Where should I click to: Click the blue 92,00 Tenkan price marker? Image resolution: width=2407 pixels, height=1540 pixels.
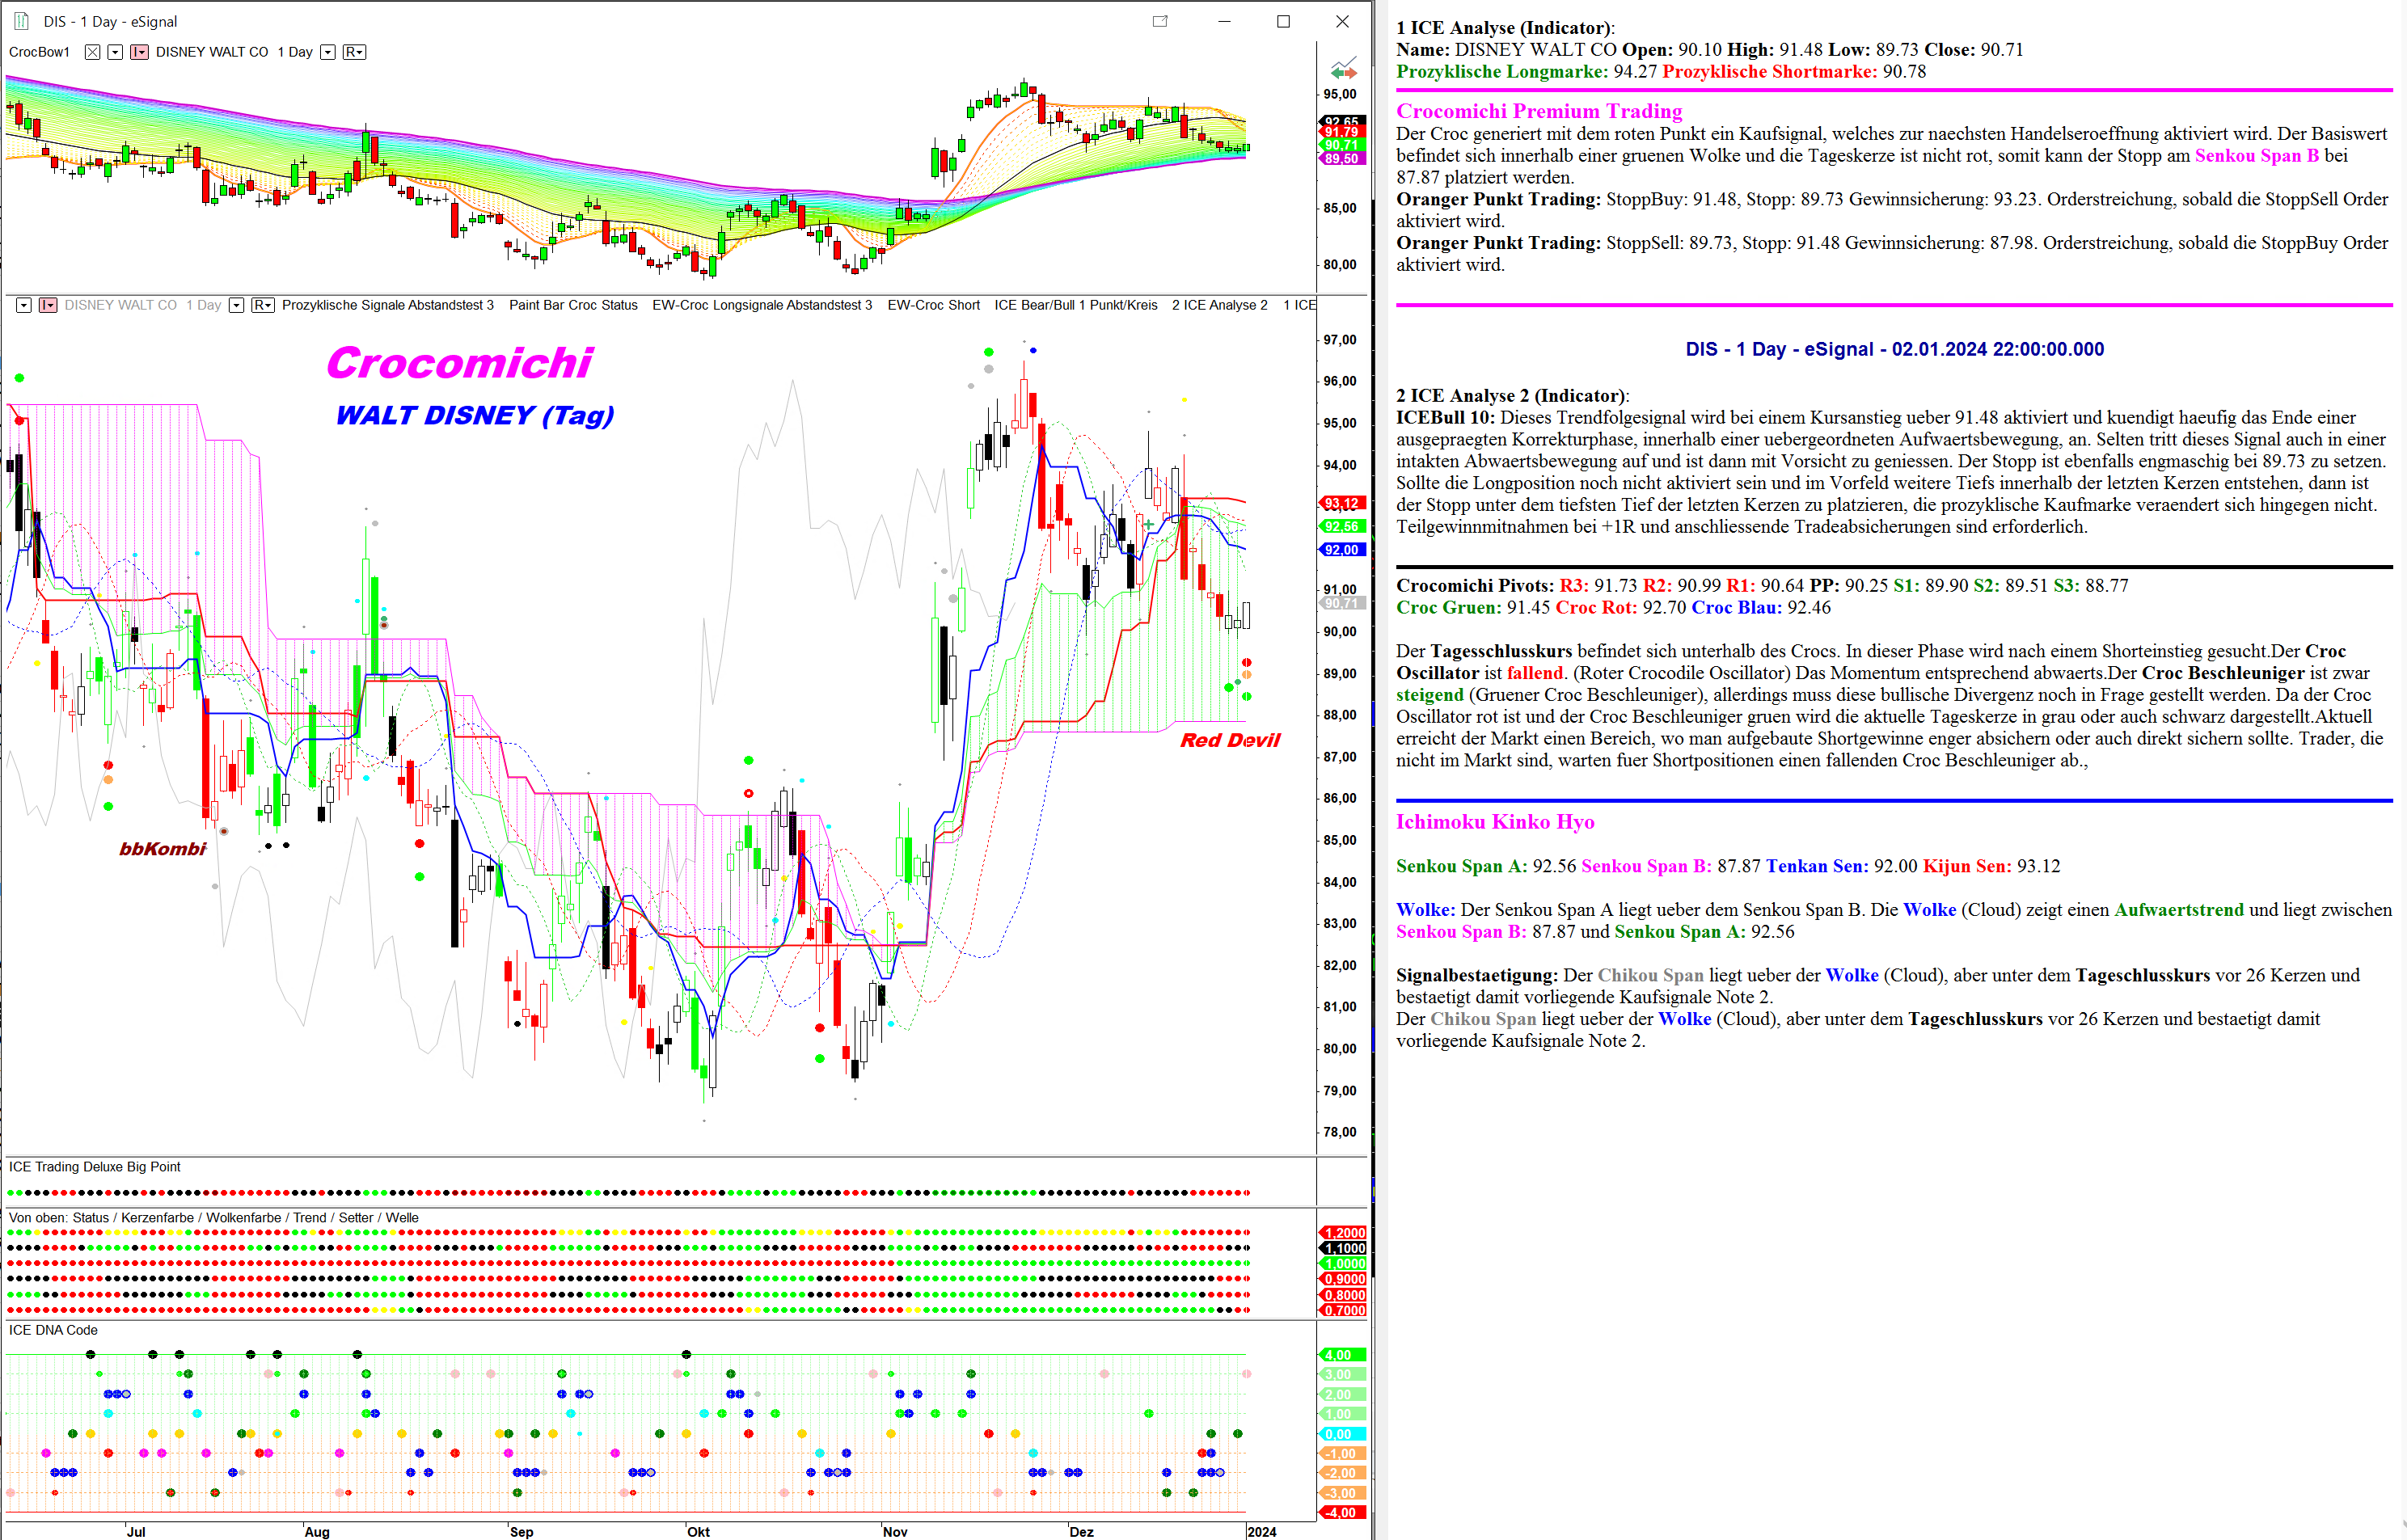(1341, 550)
